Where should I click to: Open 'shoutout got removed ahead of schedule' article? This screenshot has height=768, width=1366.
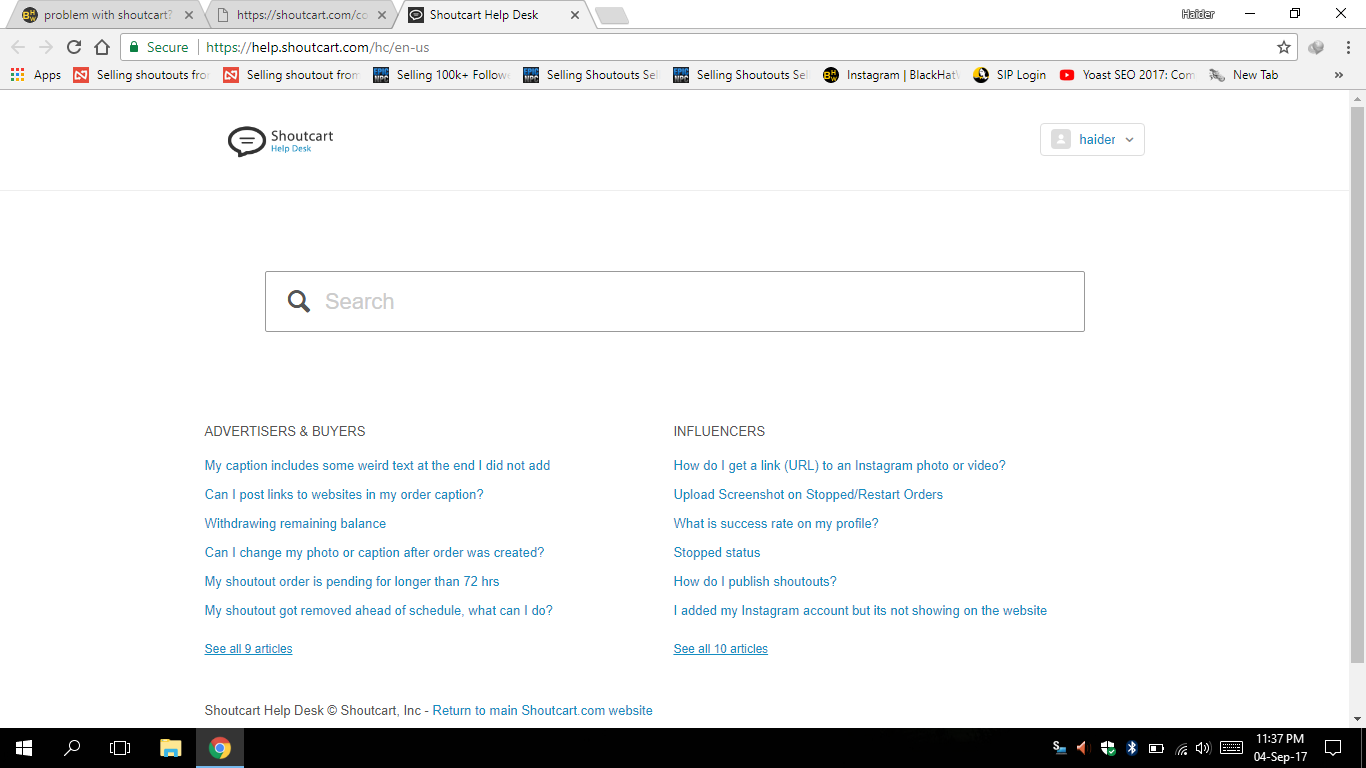point(379,611)
